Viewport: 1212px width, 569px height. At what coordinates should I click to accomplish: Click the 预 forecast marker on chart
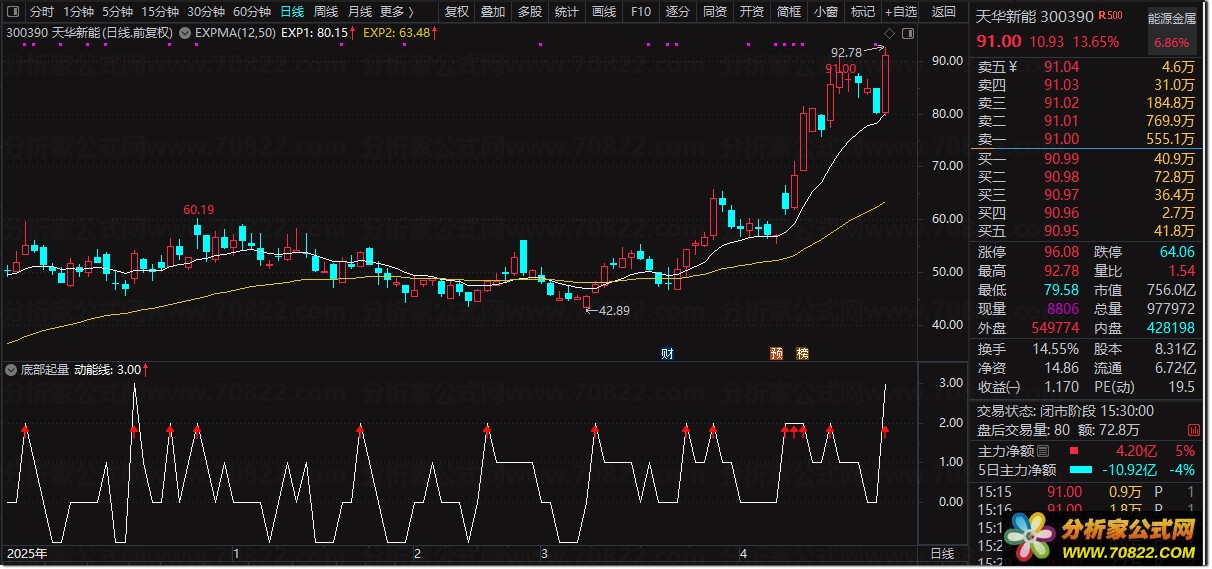(x=777, y=354)
